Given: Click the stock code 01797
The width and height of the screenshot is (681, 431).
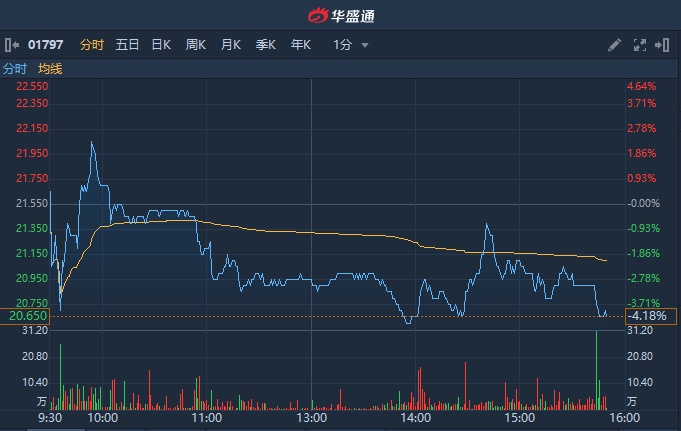Looking at the screenshot, I should pos(45,45).
